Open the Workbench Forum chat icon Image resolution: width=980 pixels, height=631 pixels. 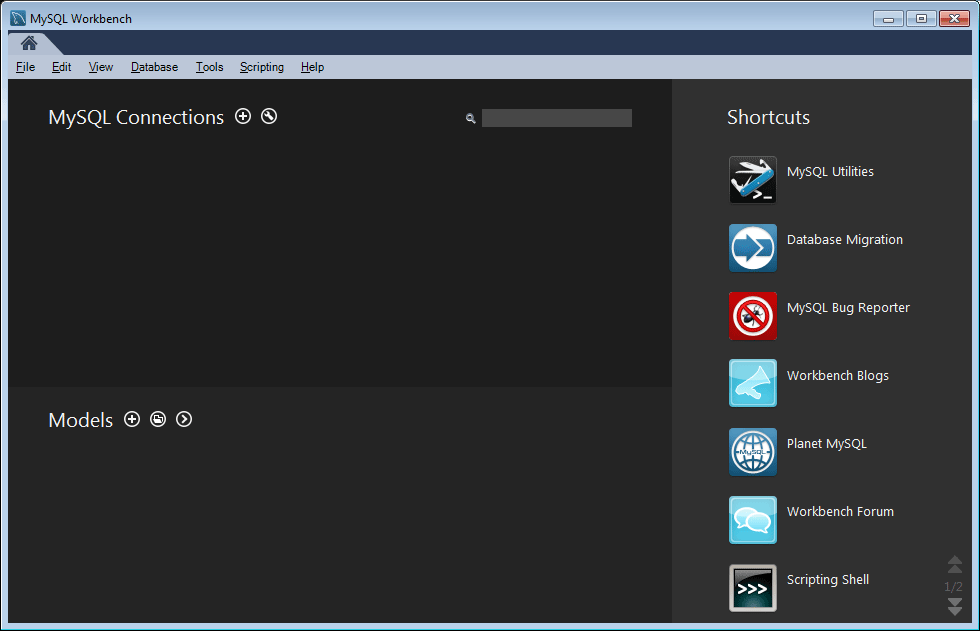point(752,520)
